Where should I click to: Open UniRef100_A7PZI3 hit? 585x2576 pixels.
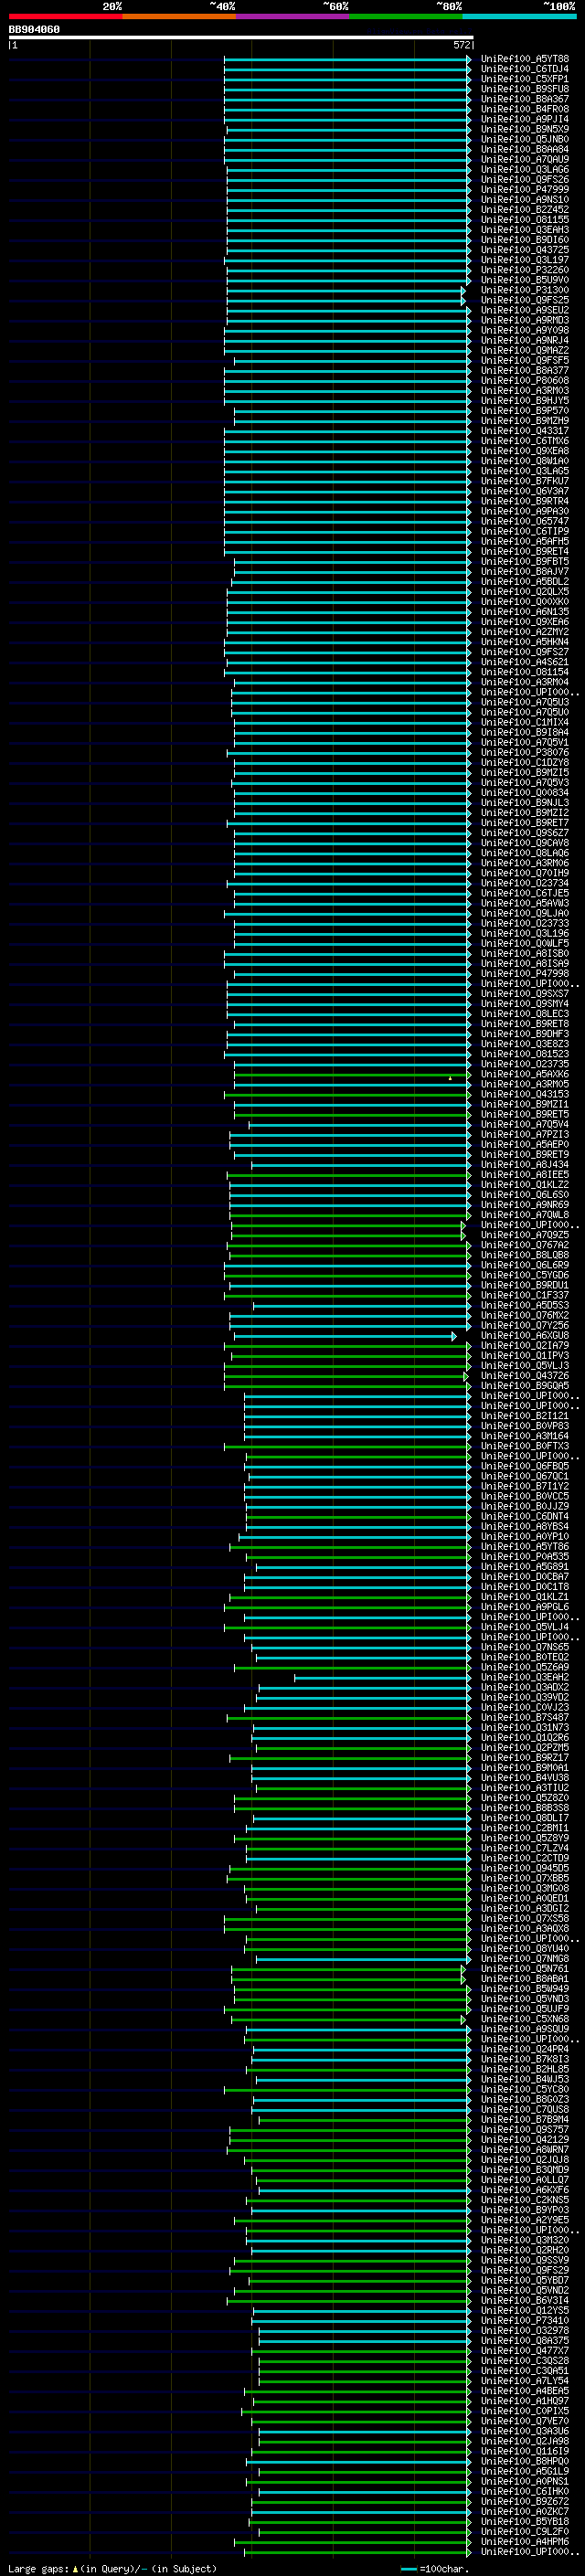[x=525, y=1134]
